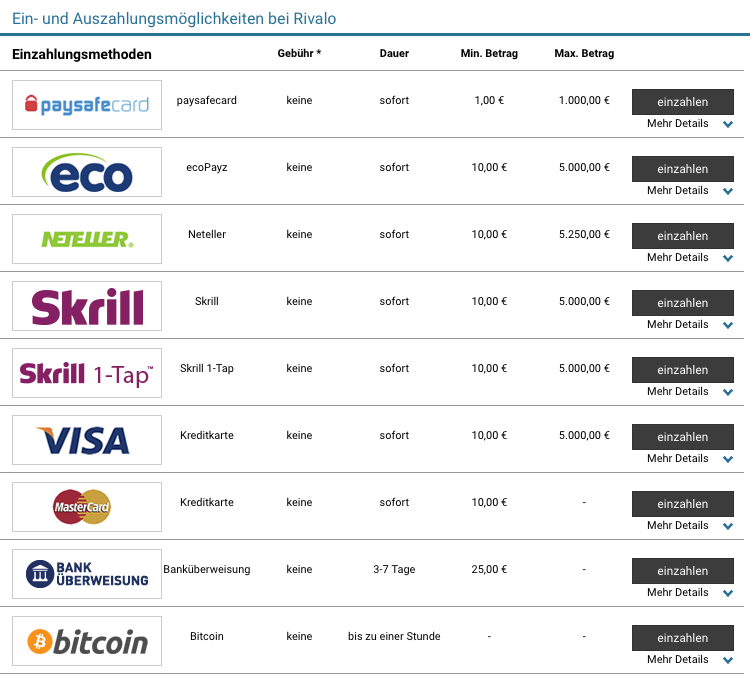Click the Banküberweisung bank logo
Image resolution: width=750 pixels, height=681 pixels.
click(87, 573)
